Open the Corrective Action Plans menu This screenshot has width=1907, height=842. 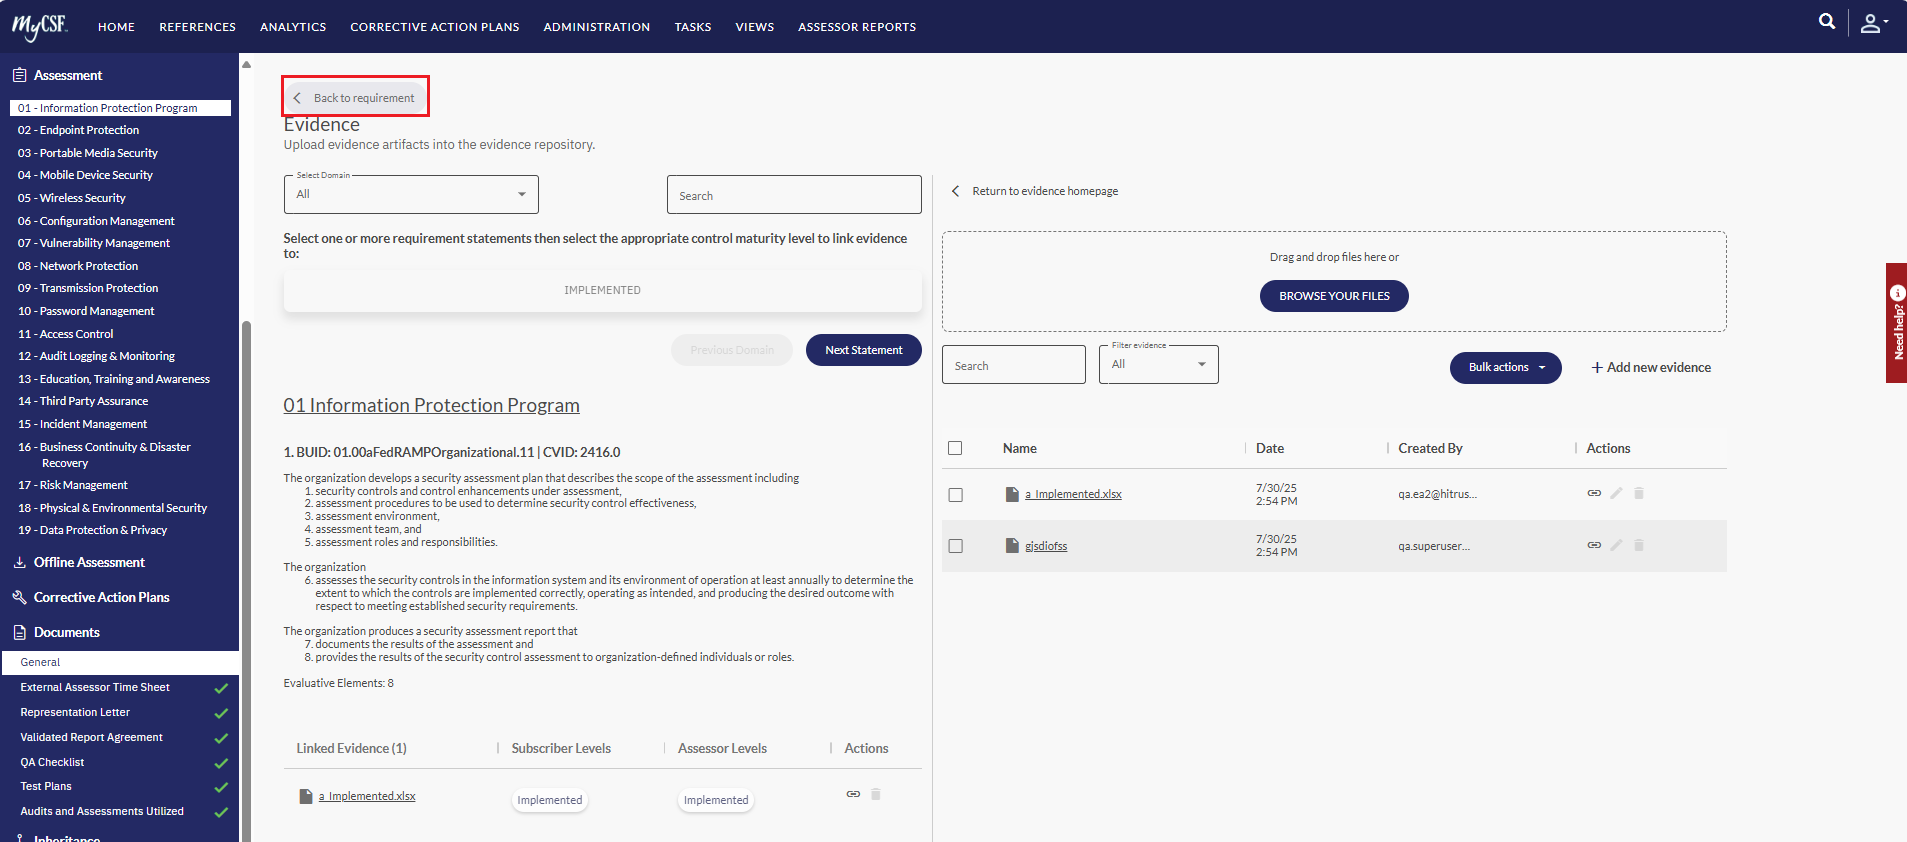tap(434, 27)
